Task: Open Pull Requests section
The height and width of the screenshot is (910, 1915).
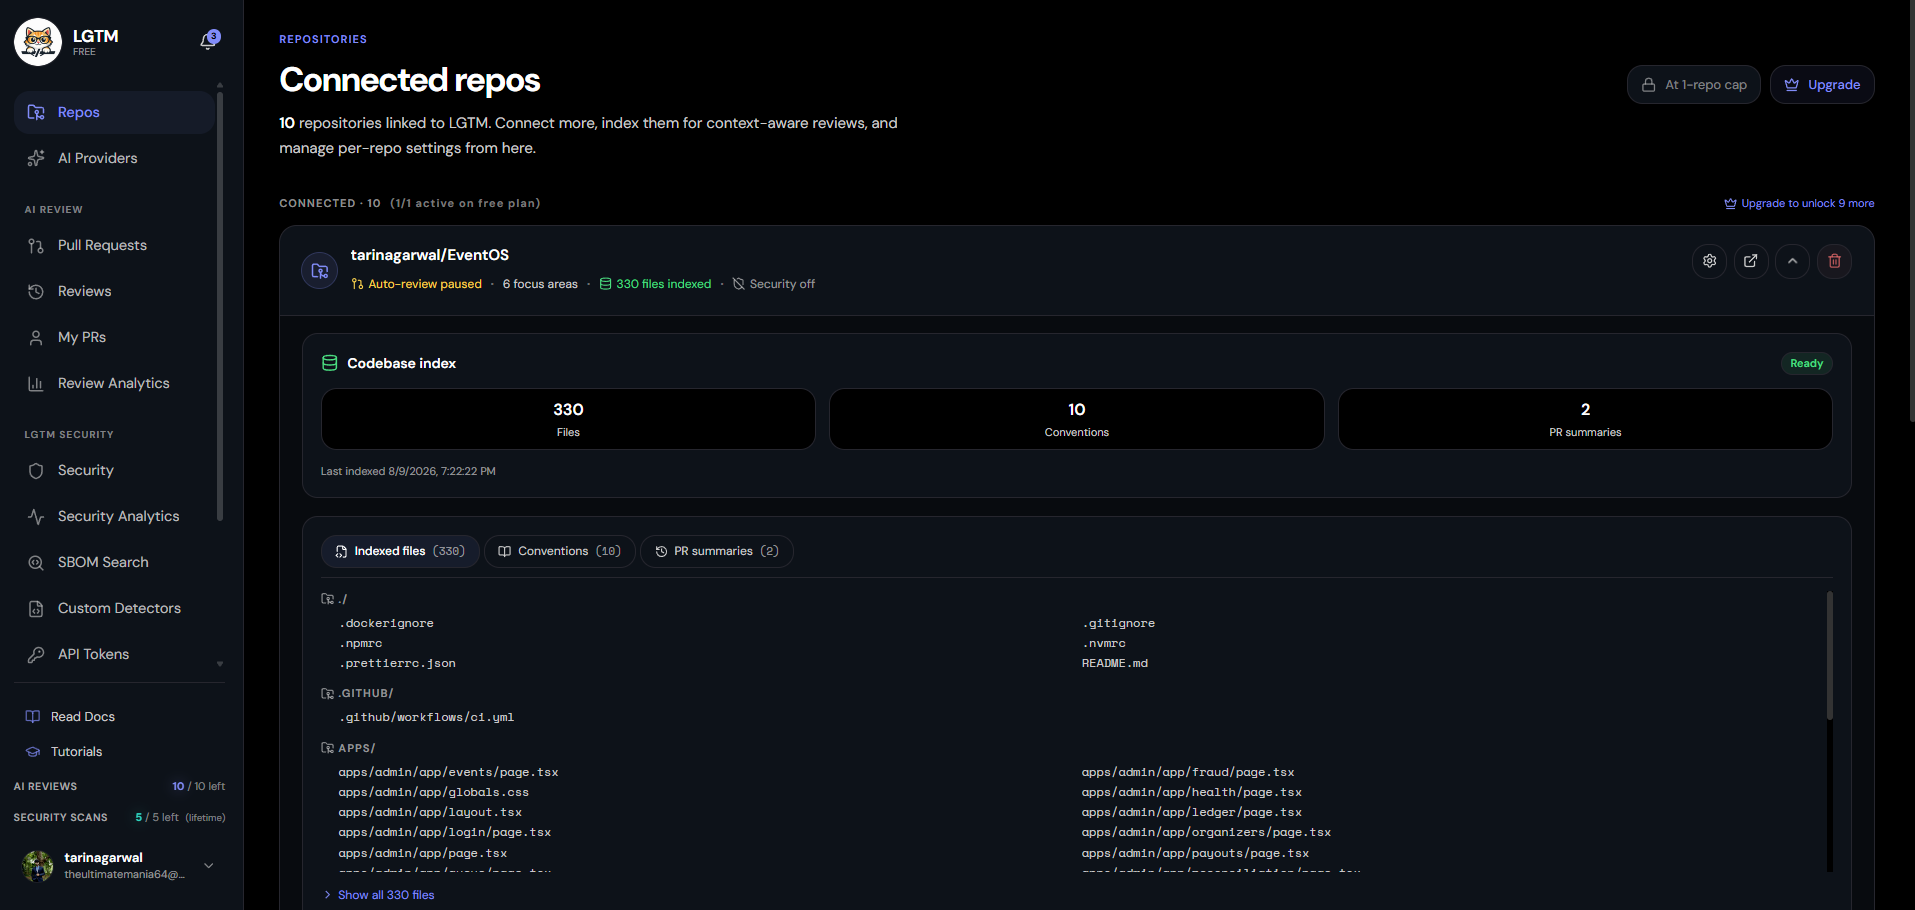Action: coord(114,245)
